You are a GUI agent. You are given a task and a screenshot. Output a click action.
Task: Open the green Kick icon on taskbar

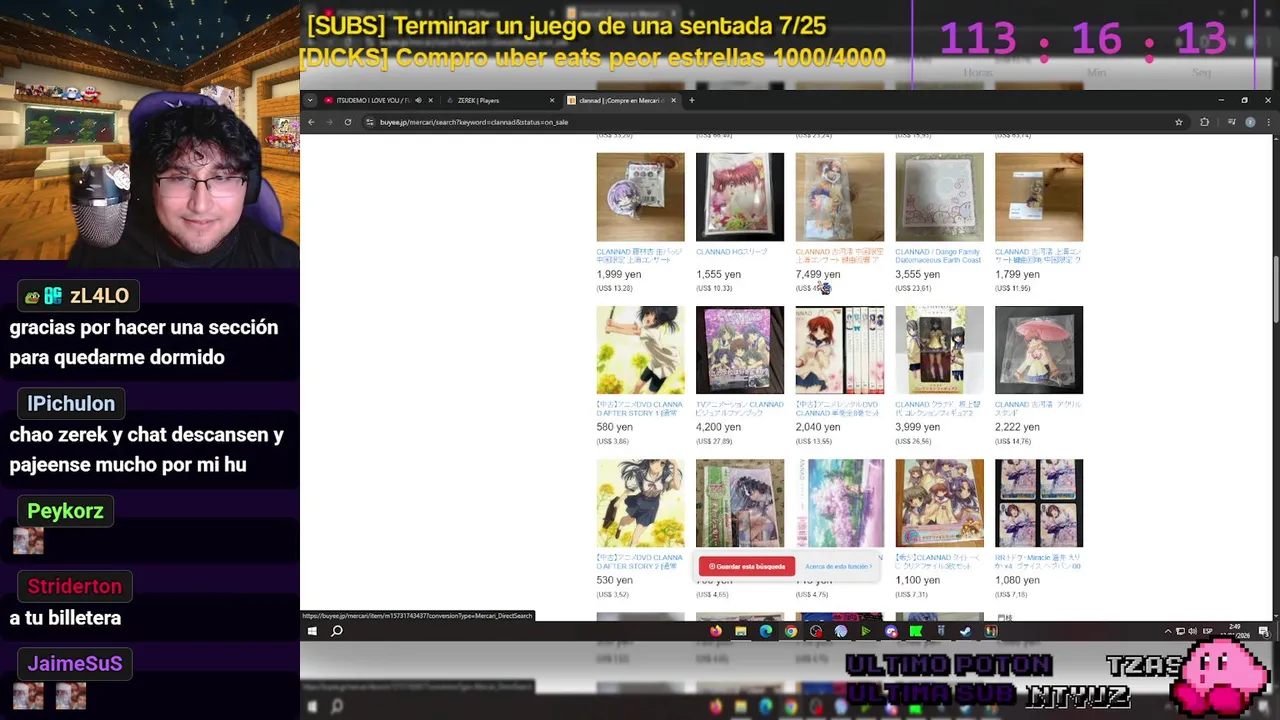[x=916, y=631]
